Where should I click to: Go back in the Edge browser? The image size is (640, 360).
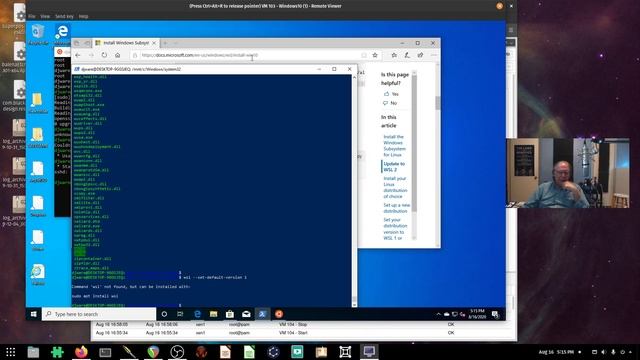pyautogui.click(x=78, y=55)
